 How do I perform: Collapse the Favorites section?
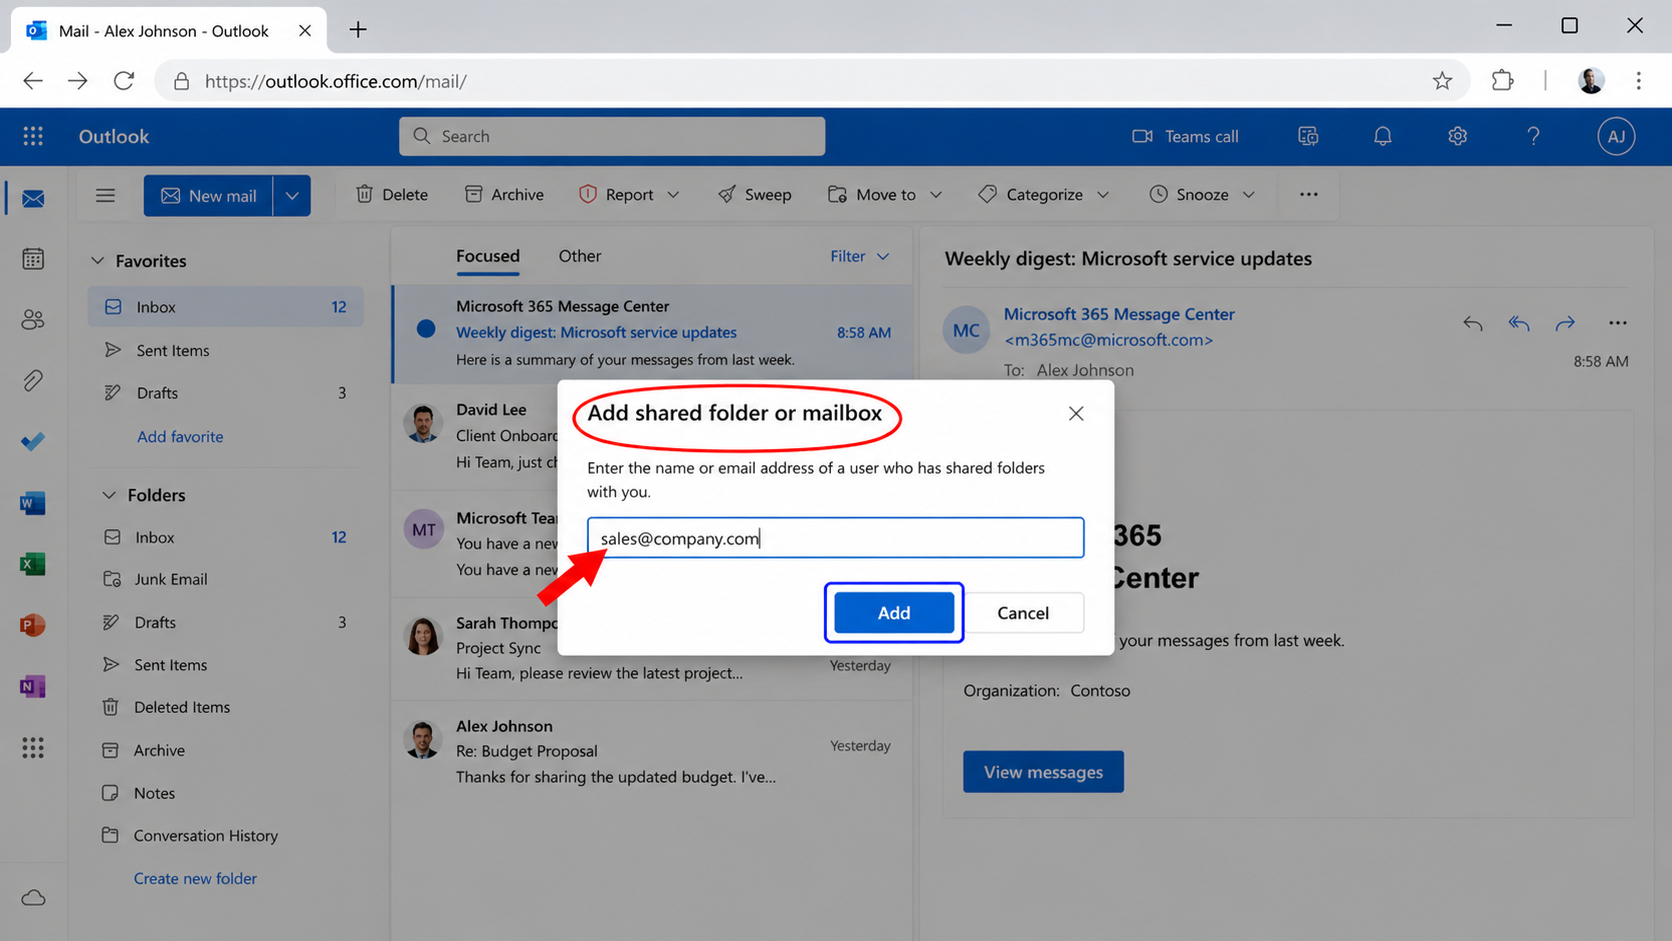(x=98, y=261)
